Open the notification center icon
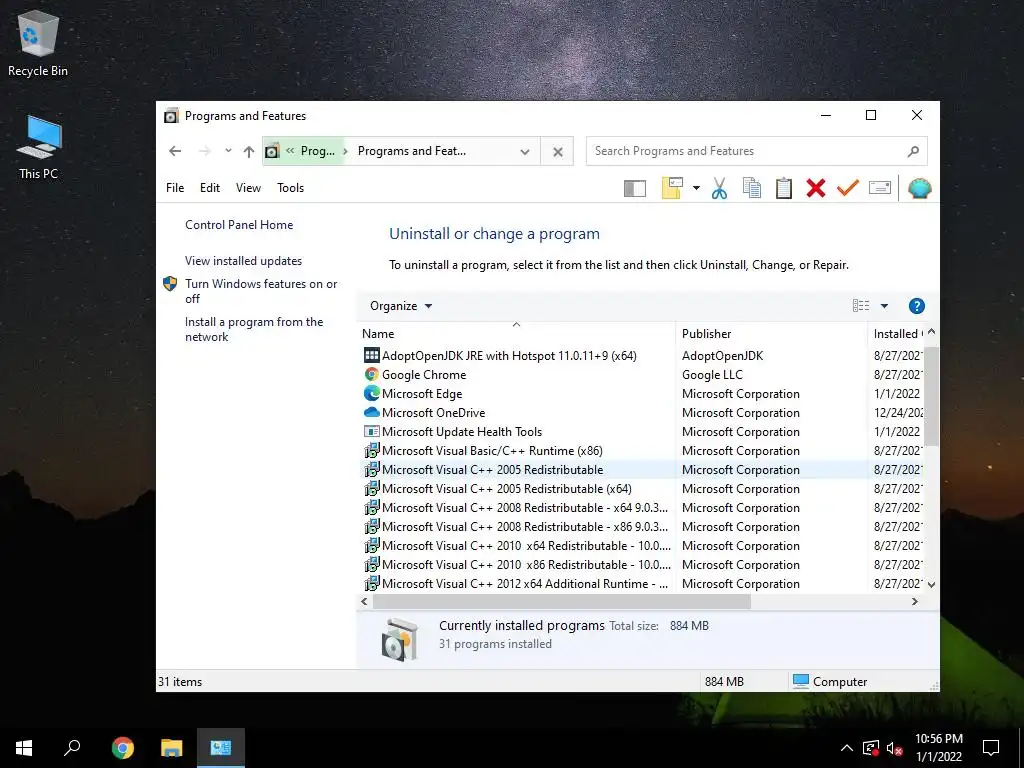1024x768 pixels. [991, 748]
